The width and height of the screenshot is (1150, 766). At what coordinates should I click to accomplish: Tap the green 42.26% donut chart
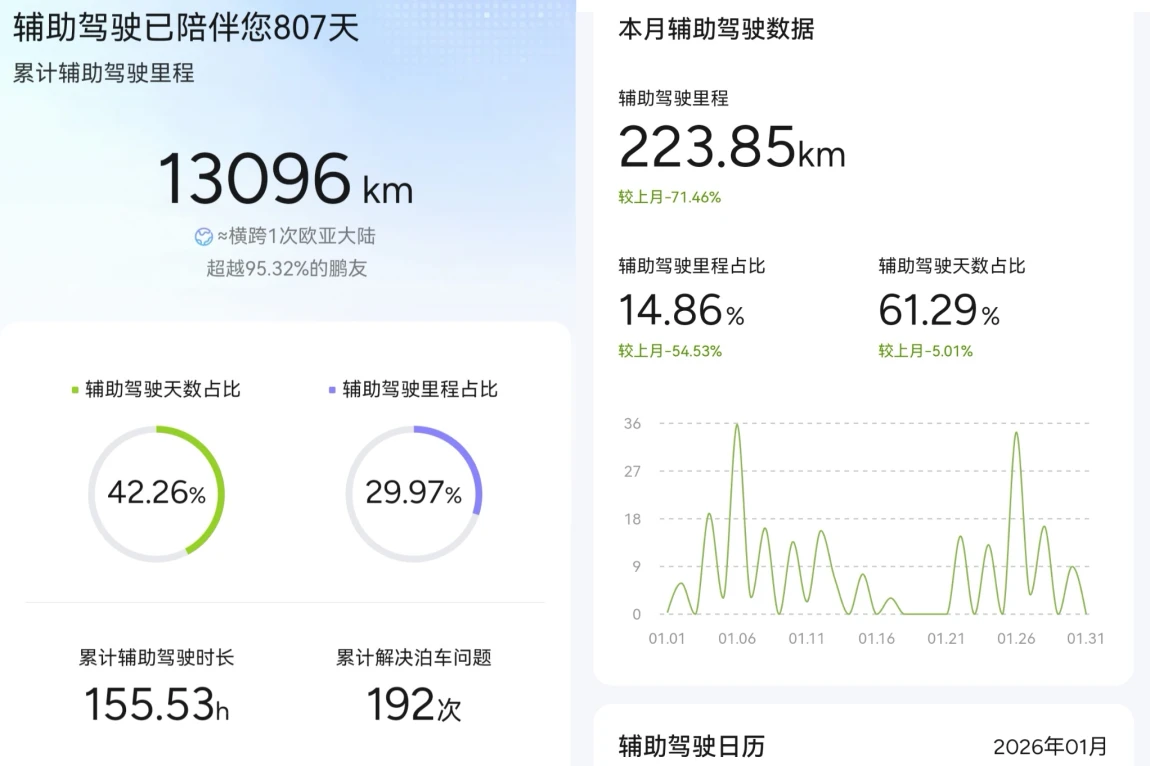tap(156, 494)
